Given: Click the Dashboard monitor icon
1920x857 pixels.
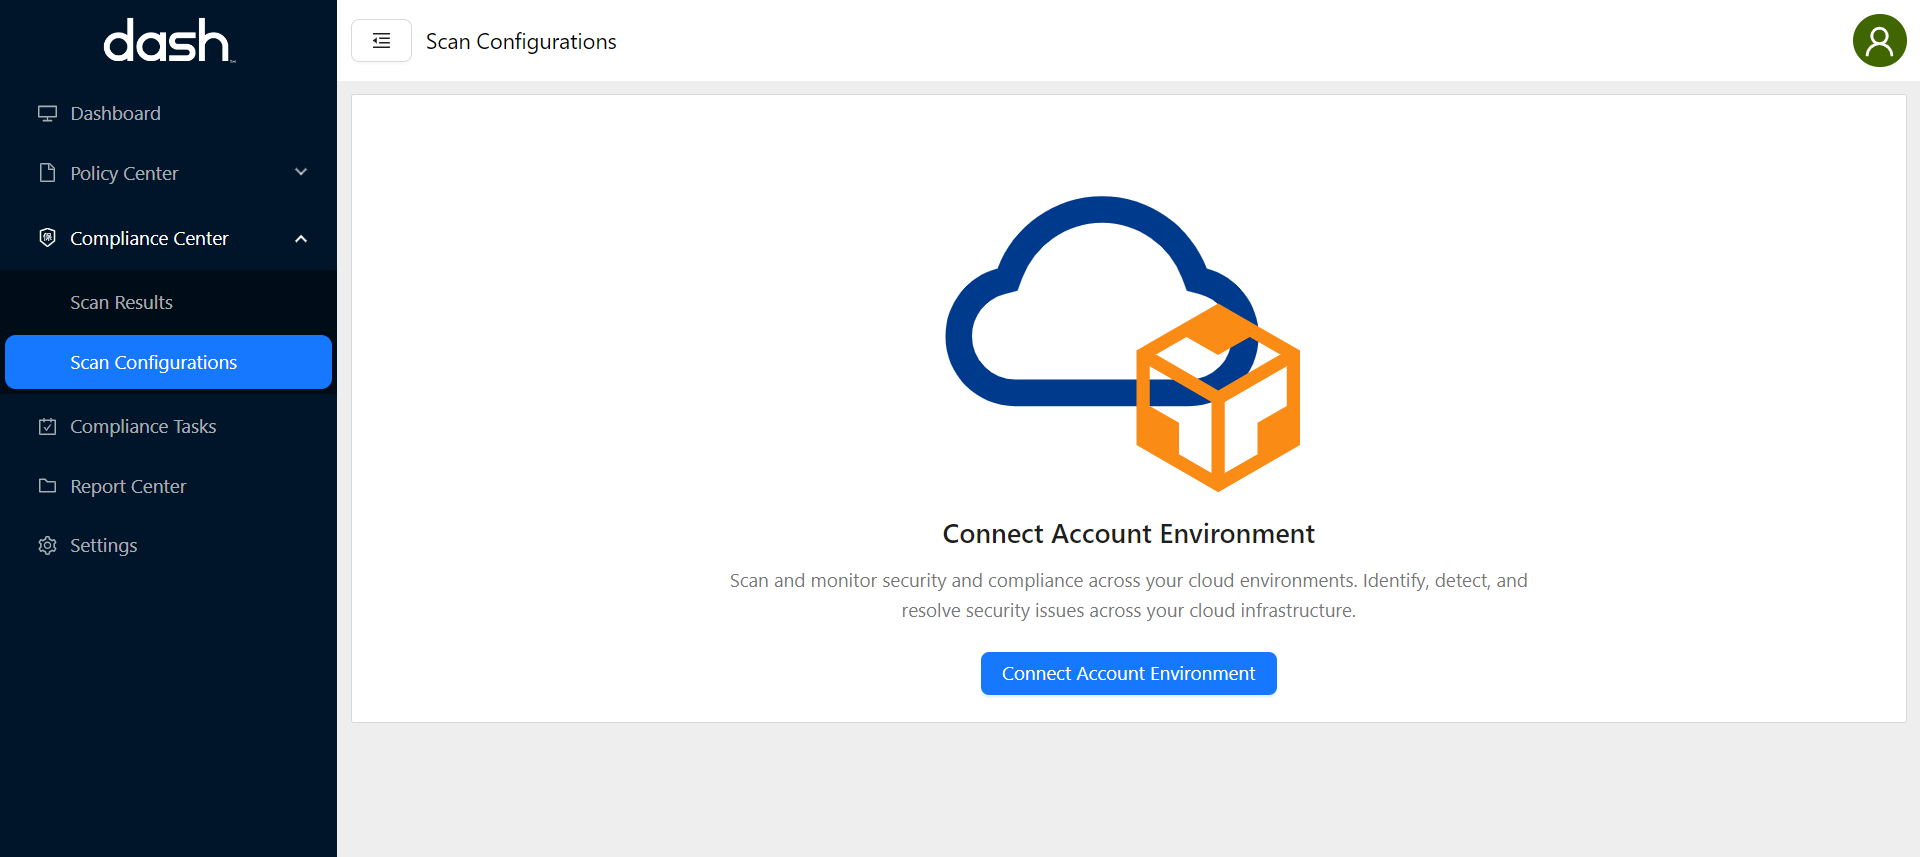Looking at the screenshot, I should click(x=47, y=113).
